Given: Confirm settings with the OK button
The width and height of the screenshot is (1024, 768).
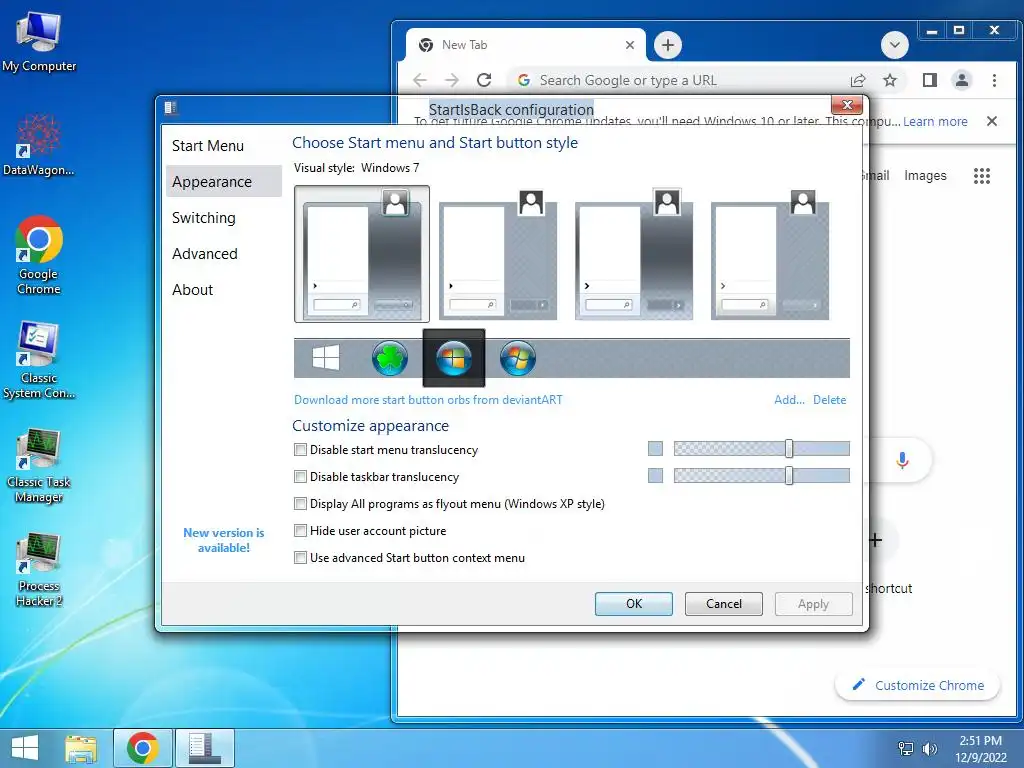Looking at the screenshot, I should point(633,604).
